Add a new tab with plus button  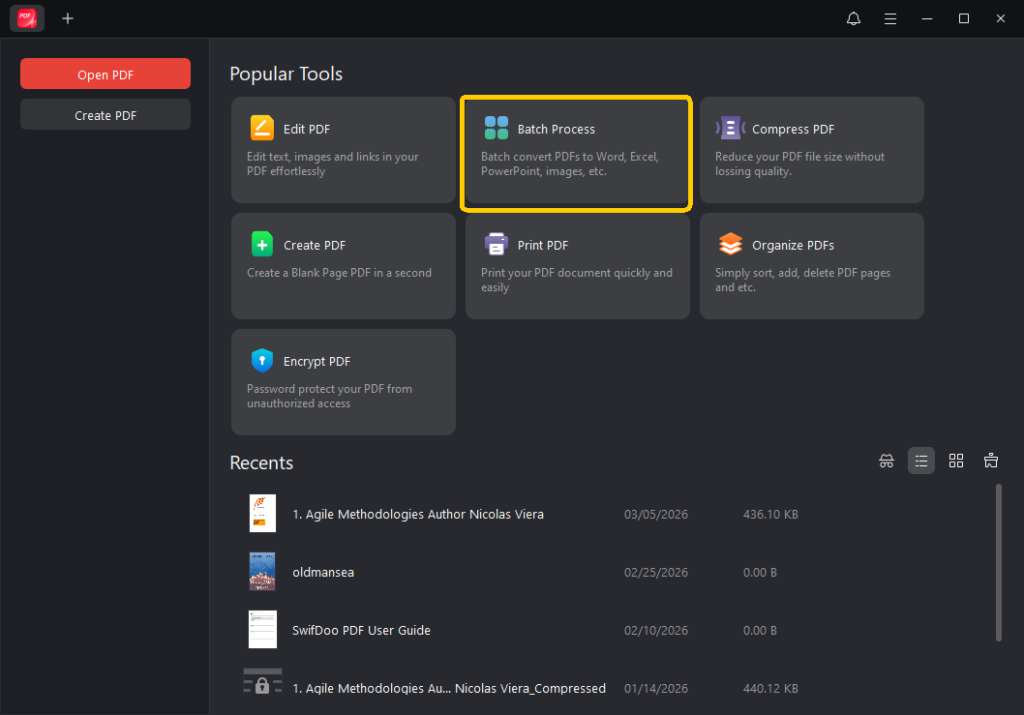[67, 18]
